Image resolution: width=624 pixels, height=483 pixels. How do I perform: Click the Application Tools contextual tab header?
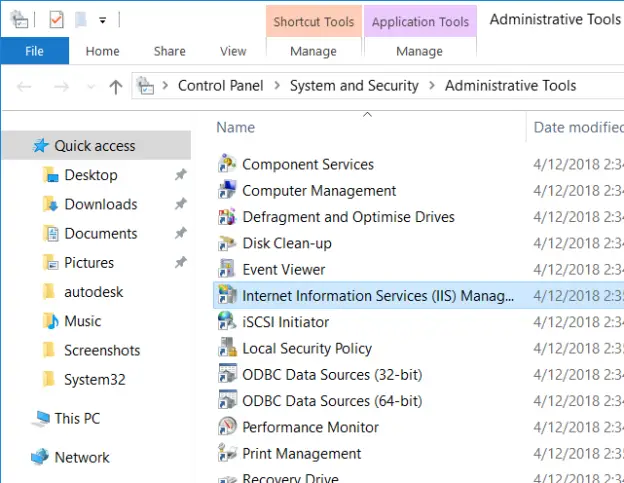pos(420,21)
